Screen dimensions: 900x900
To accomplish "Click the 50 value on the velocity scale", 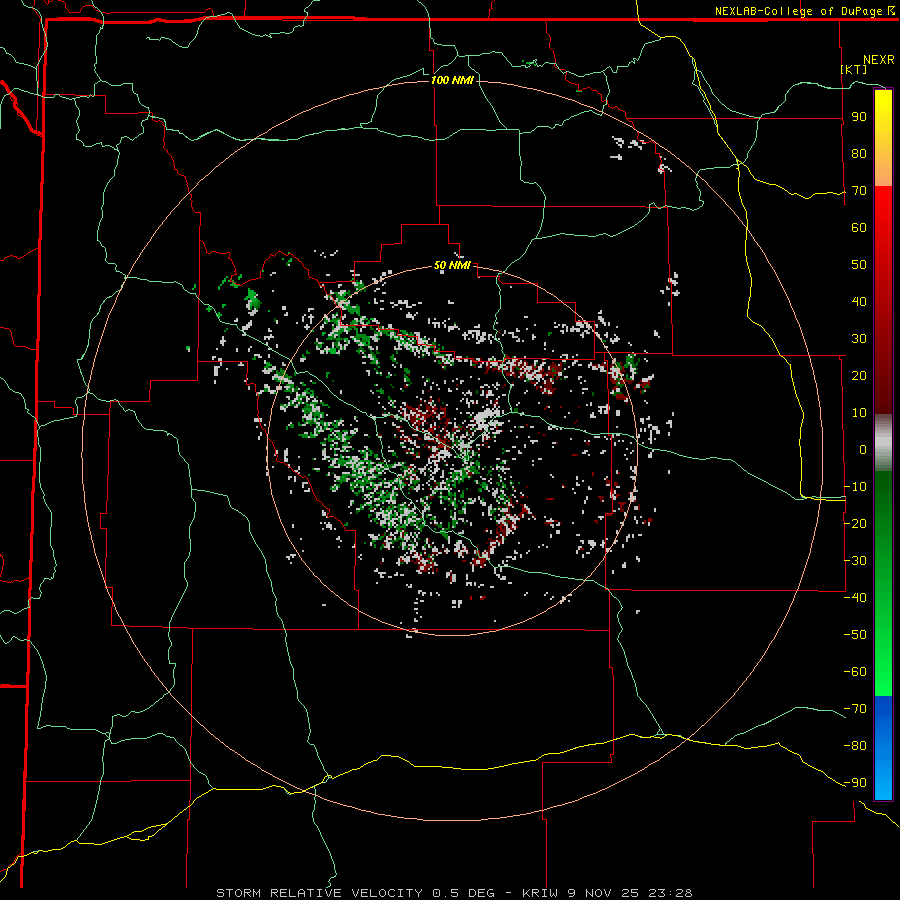I will 859,265.
